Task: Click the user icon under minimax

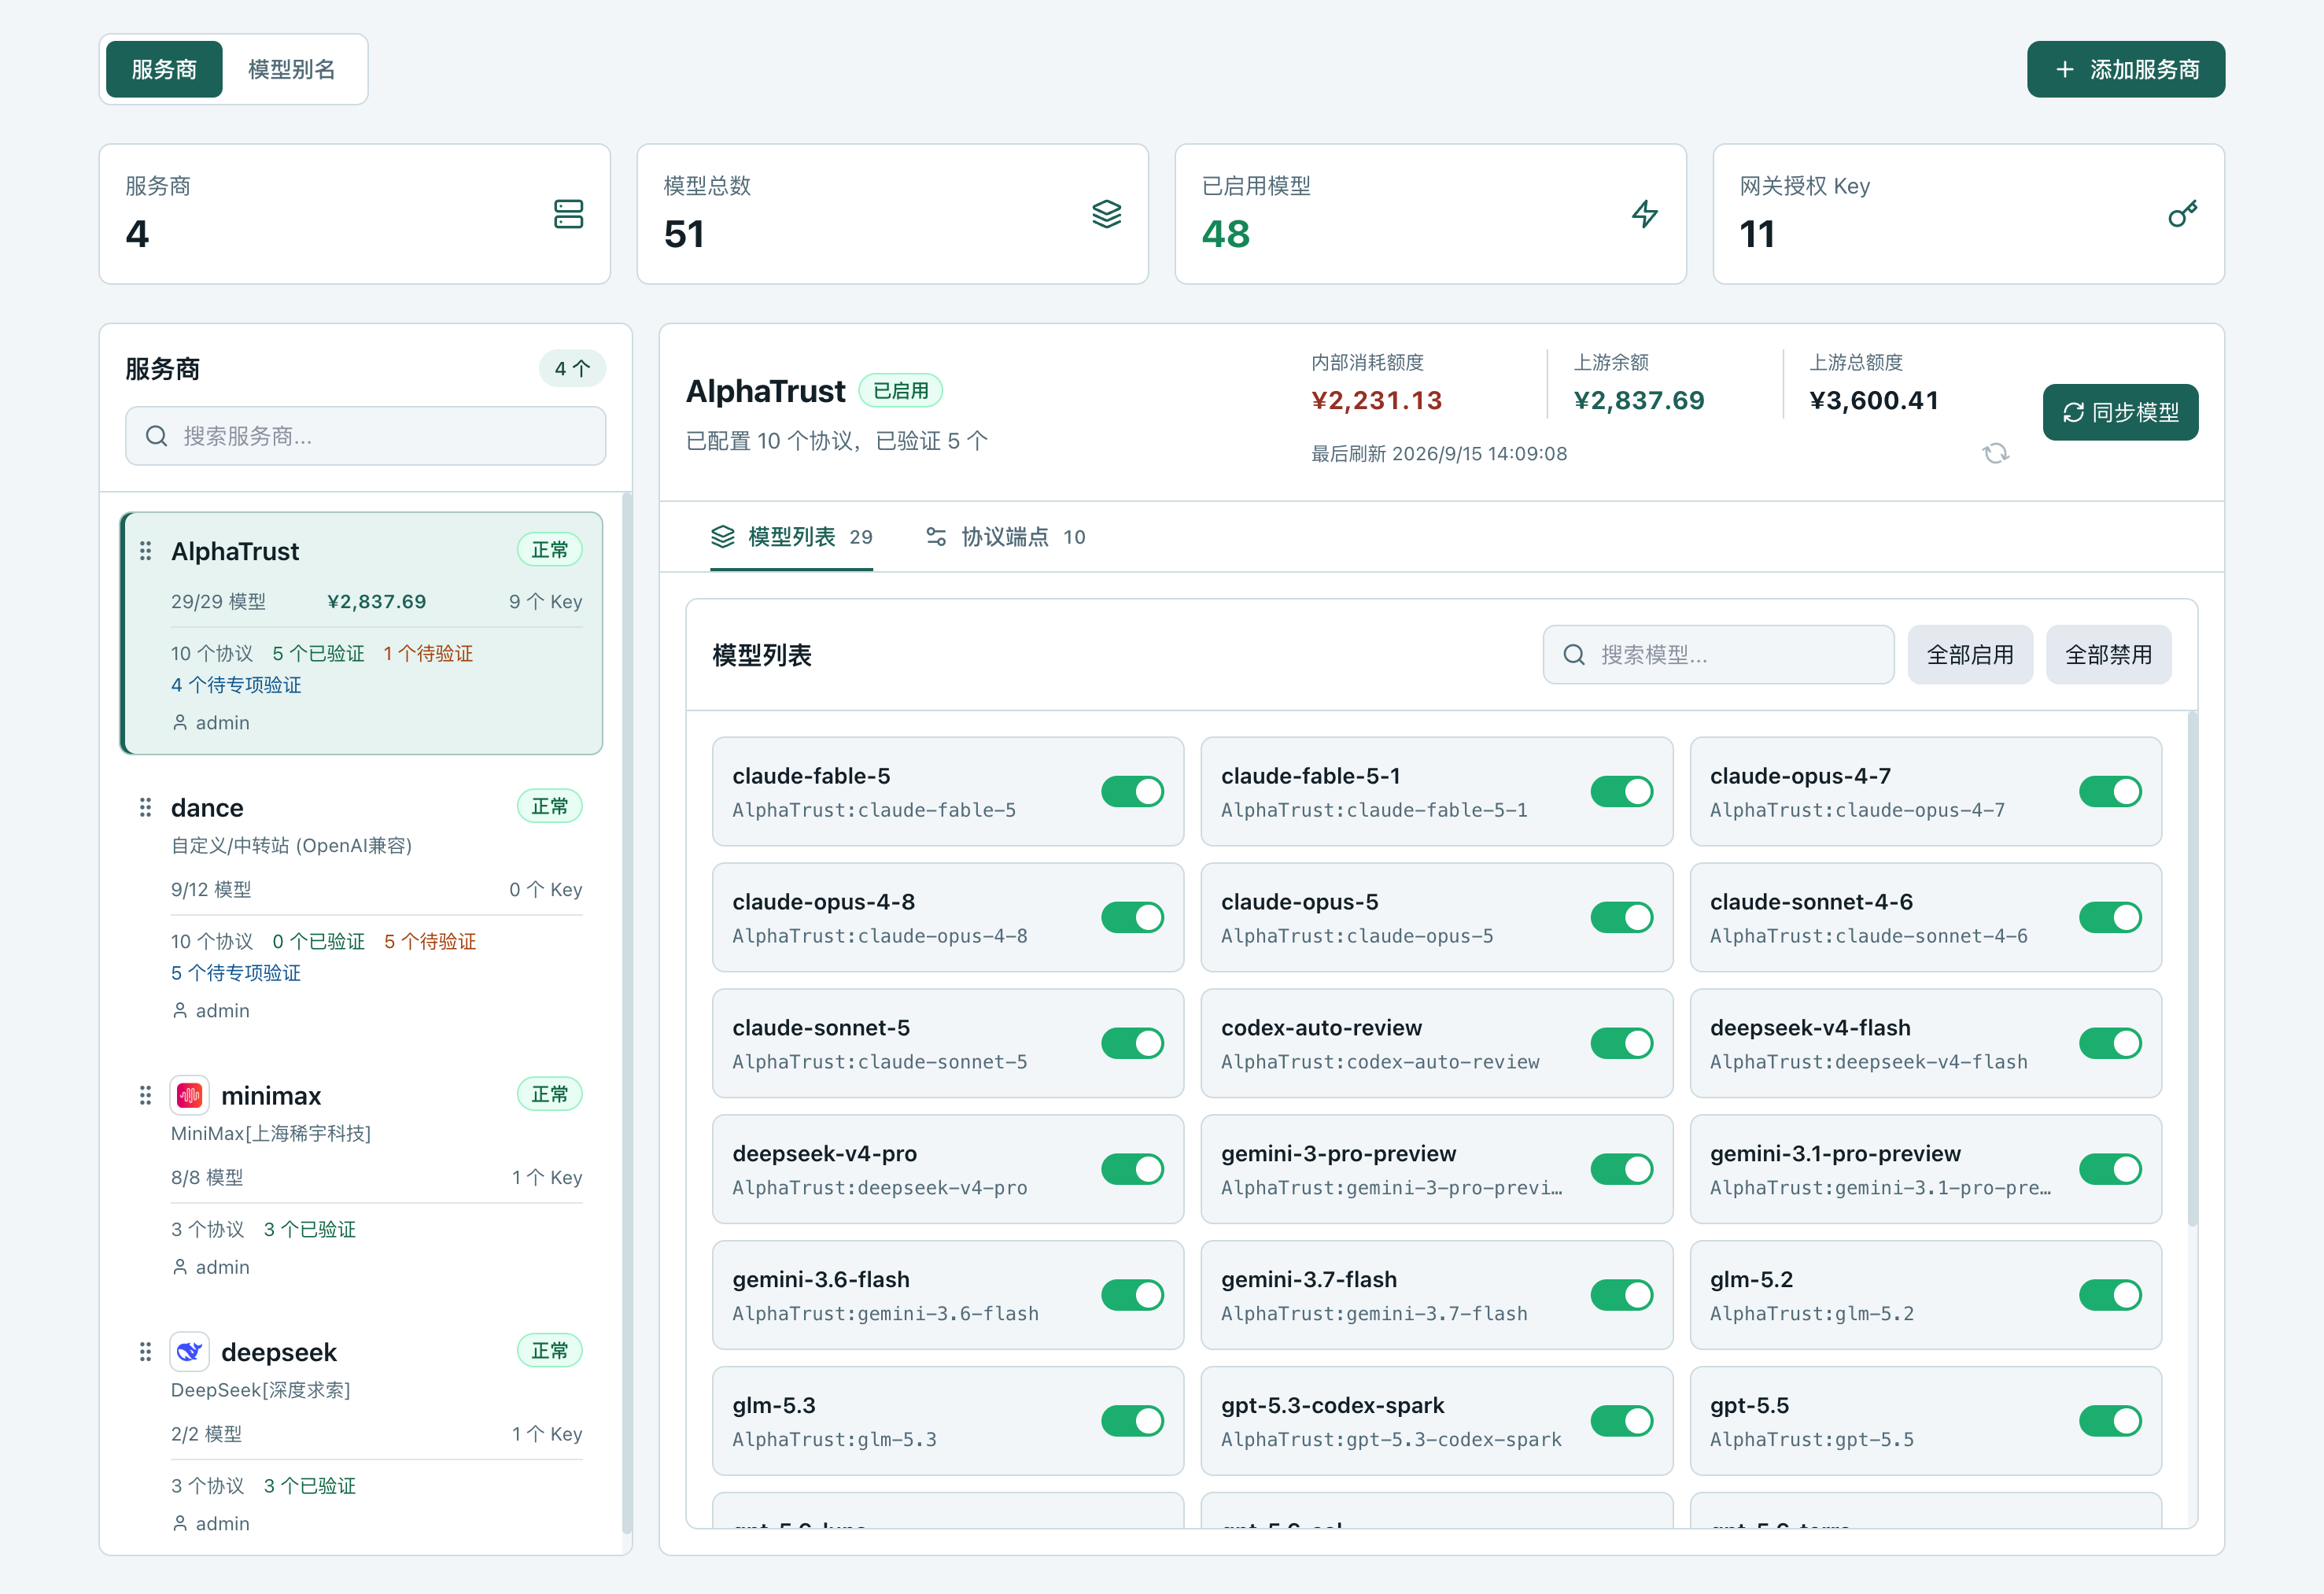Action: coord(180,1267)
